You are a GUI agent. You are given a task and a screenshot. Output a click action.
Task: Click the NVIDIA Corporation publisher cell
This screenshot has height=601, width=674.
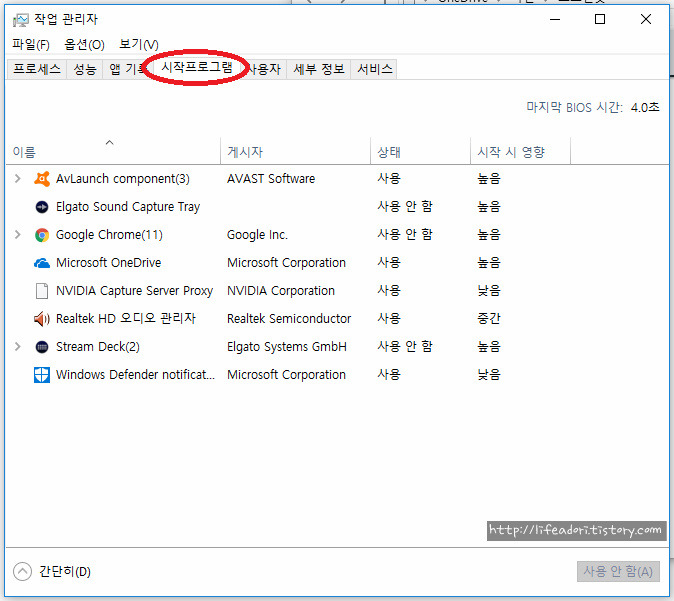281,291
